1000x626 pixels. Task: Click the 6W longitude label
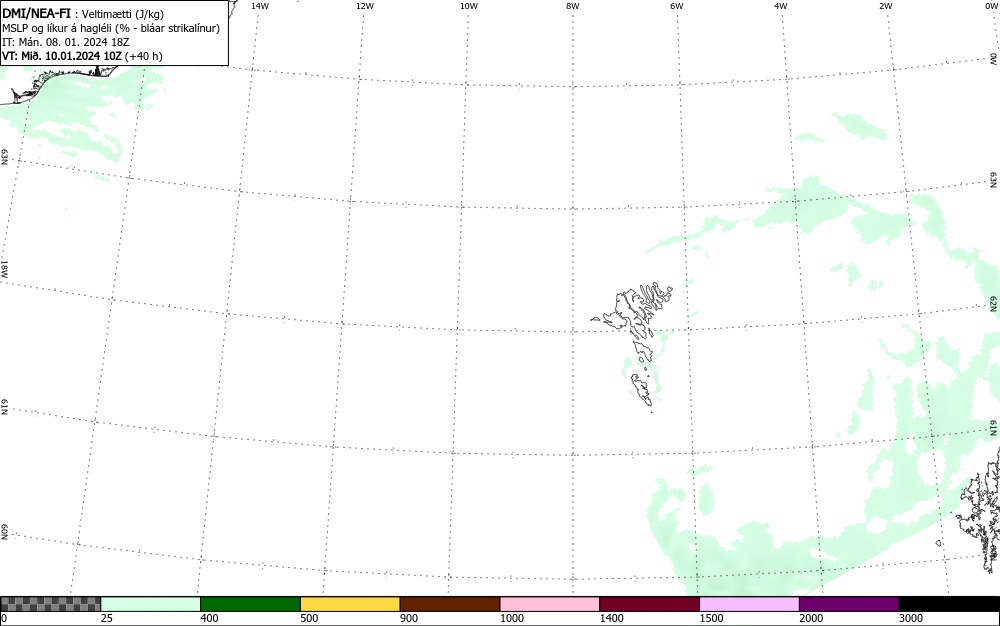(677, 6)
